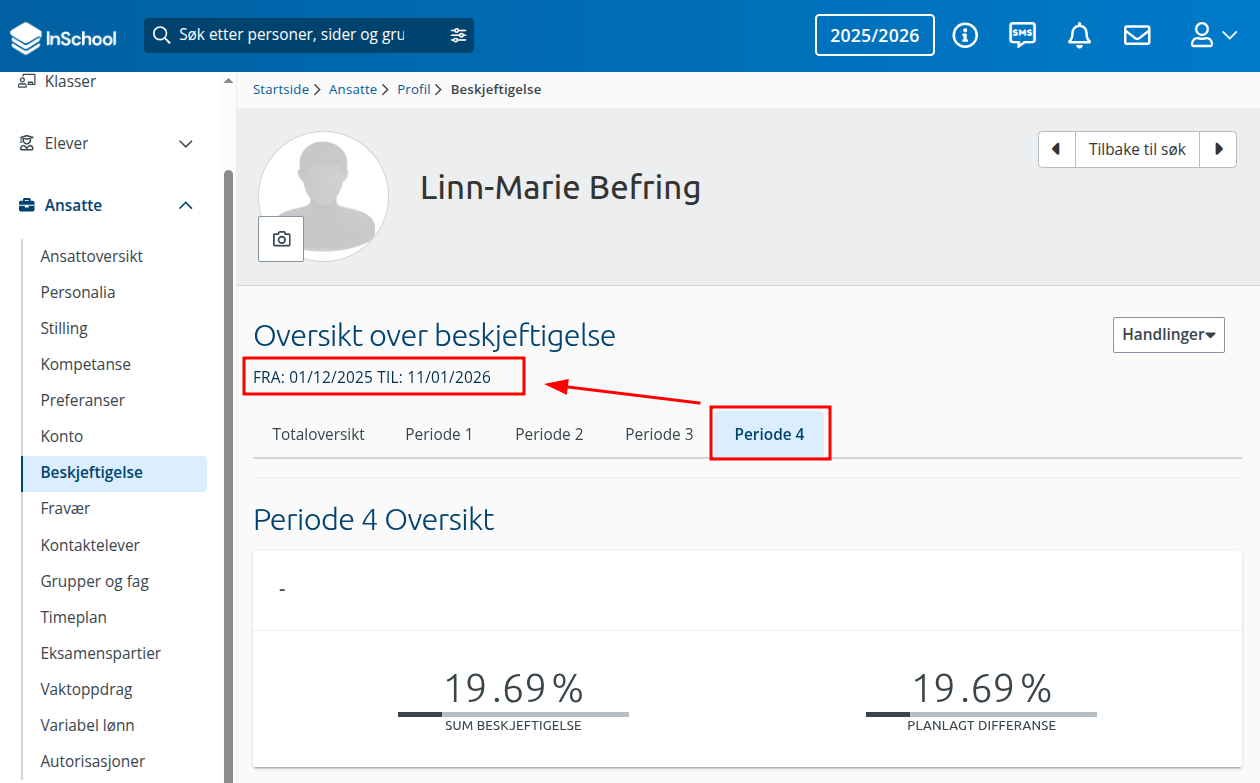Open Kompetanse in sidebar

coord(86,364)
